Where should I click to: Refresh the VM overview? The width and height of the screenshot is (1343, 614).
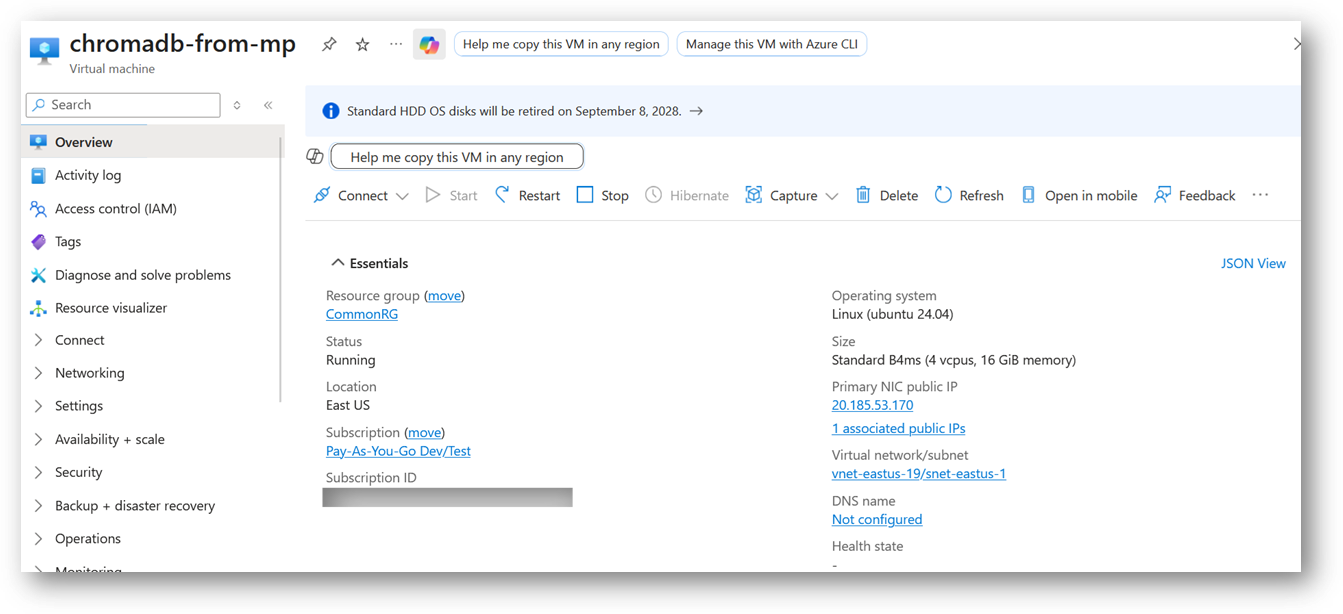[x=968, y=195]
